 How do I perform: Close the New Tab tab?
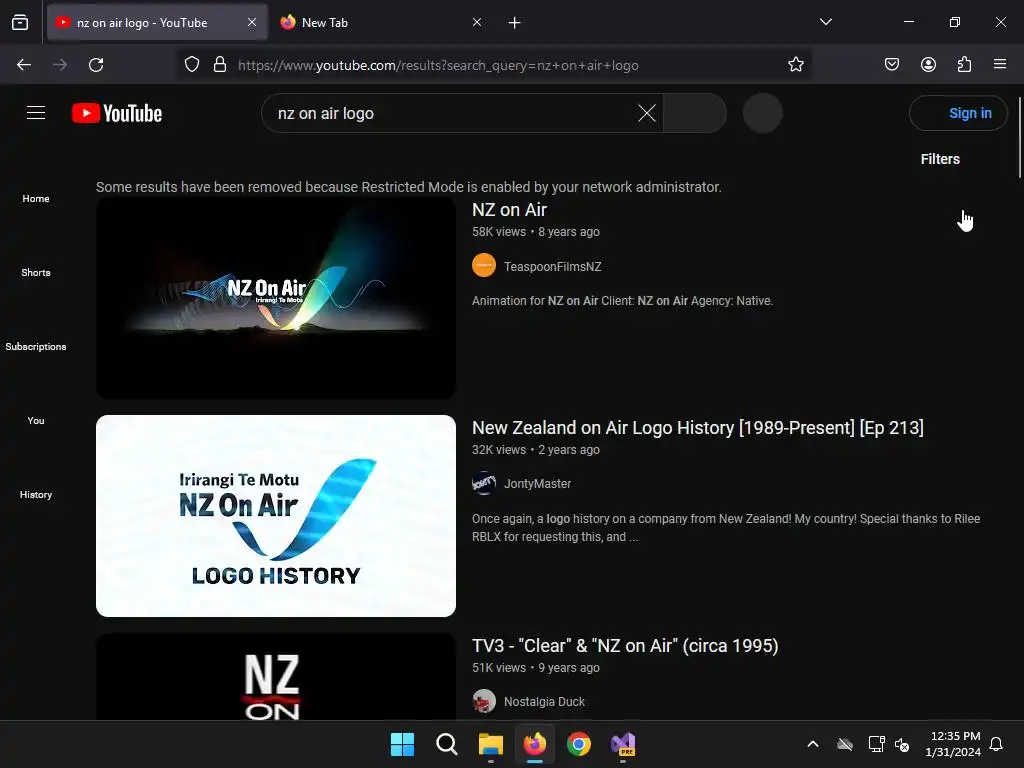click(477, 22)
